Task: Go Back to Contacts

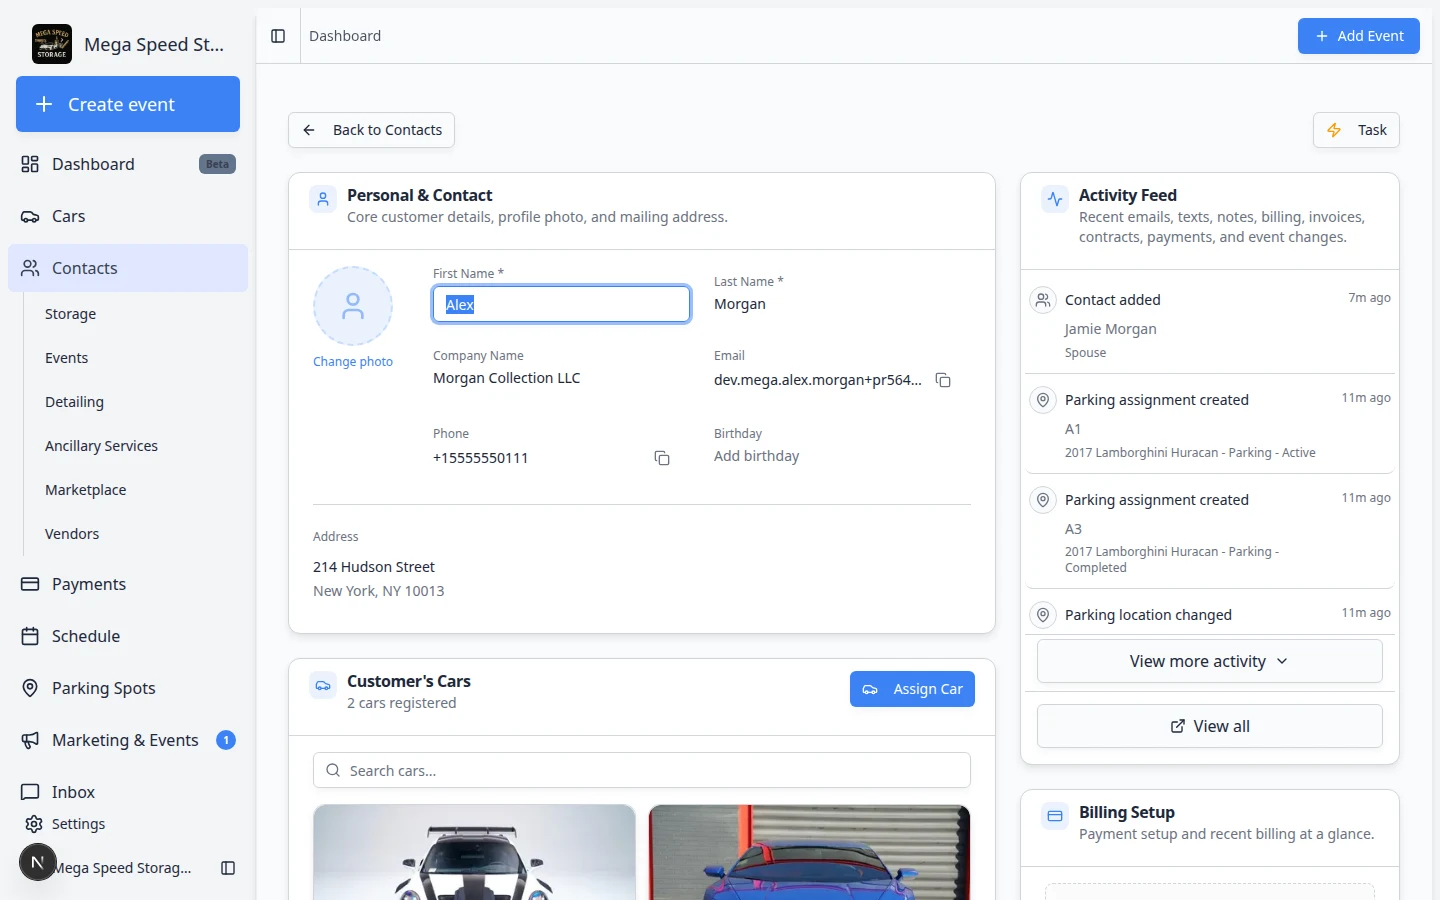Action: point(372,130)
